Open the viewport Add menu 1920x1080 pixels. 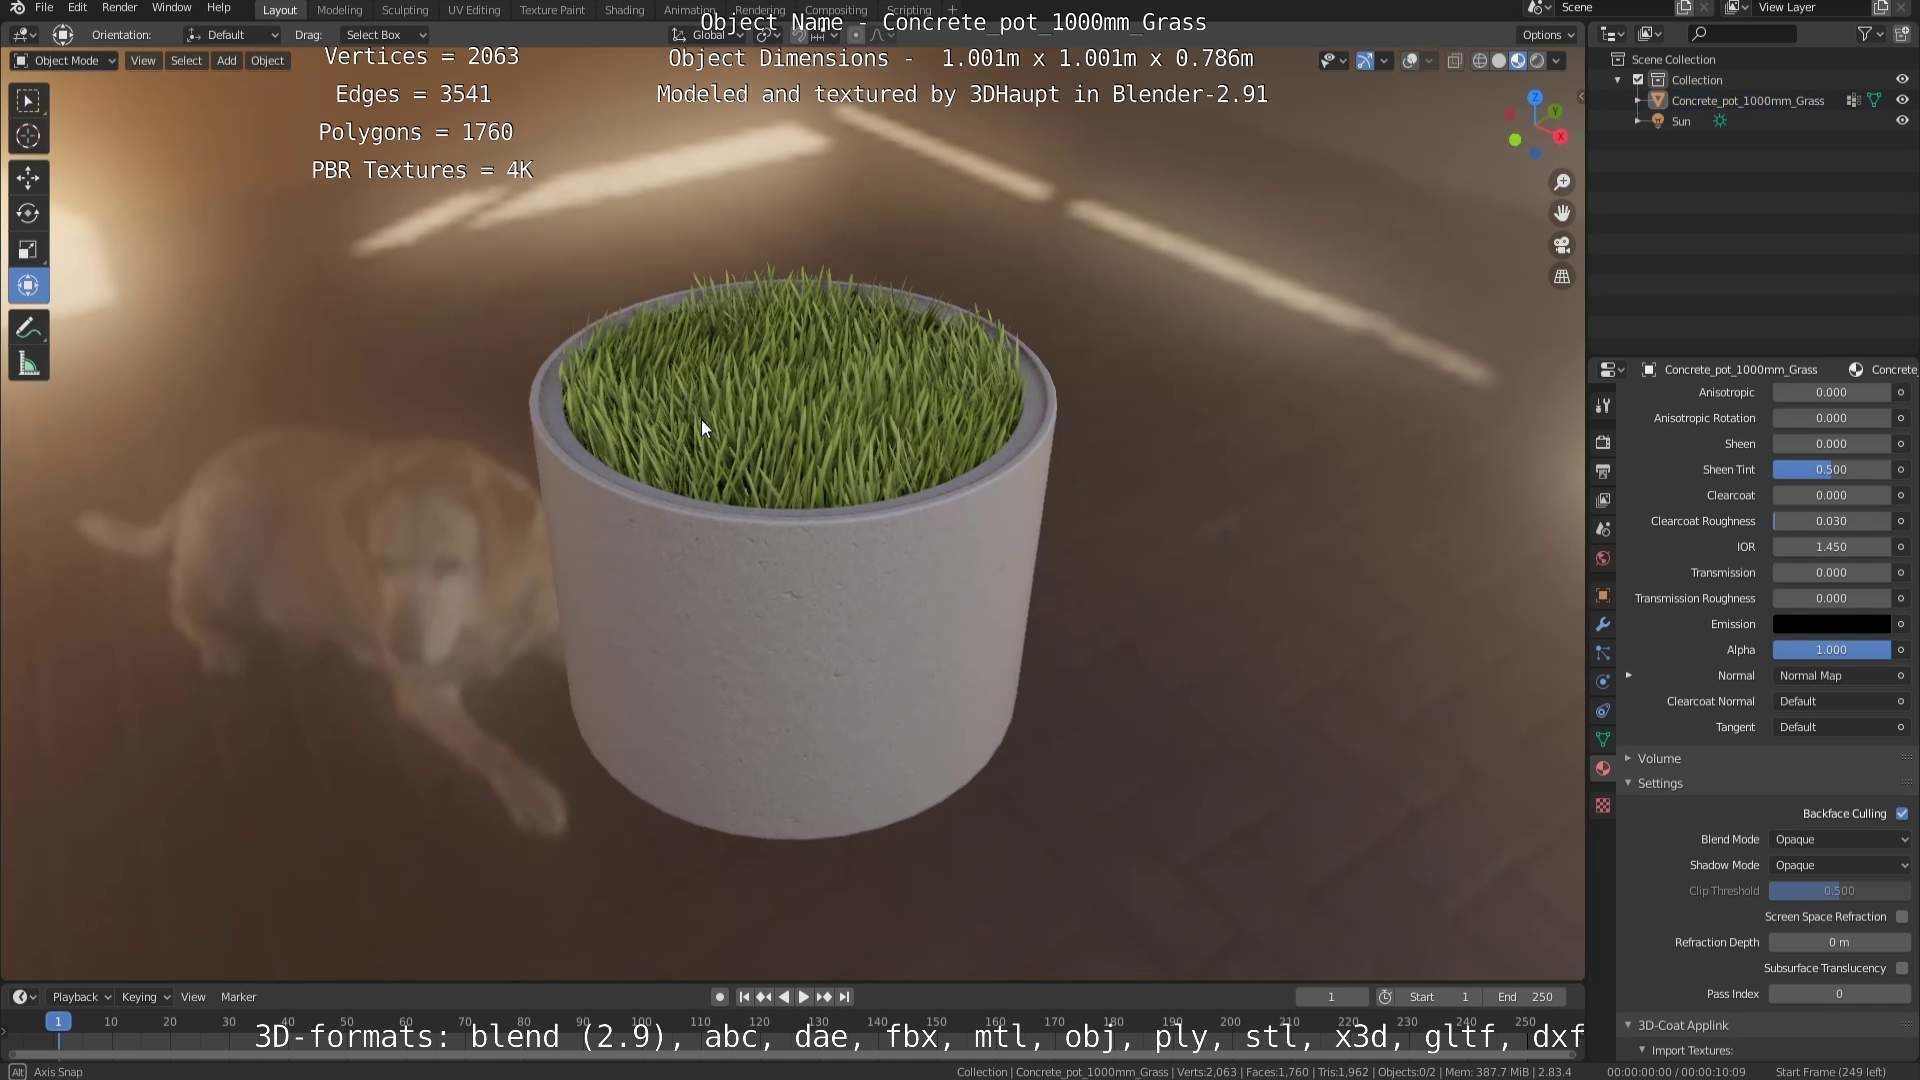point(227,61)
